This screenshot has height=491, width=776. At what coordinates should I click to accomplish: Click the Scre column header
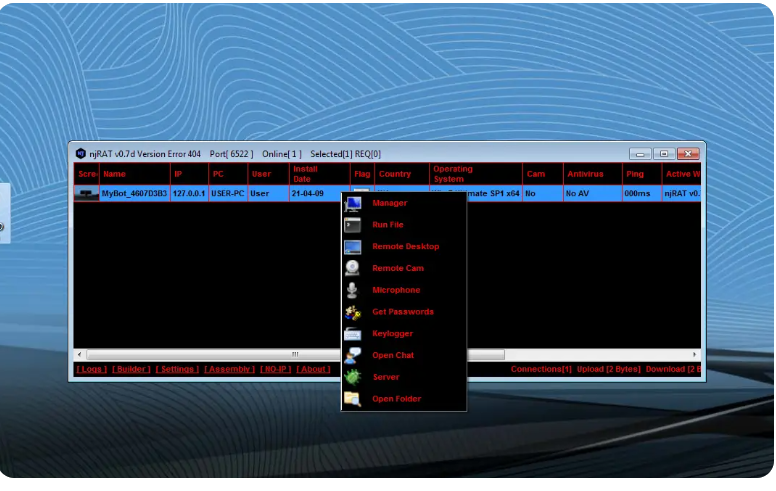tap(87, 174)
